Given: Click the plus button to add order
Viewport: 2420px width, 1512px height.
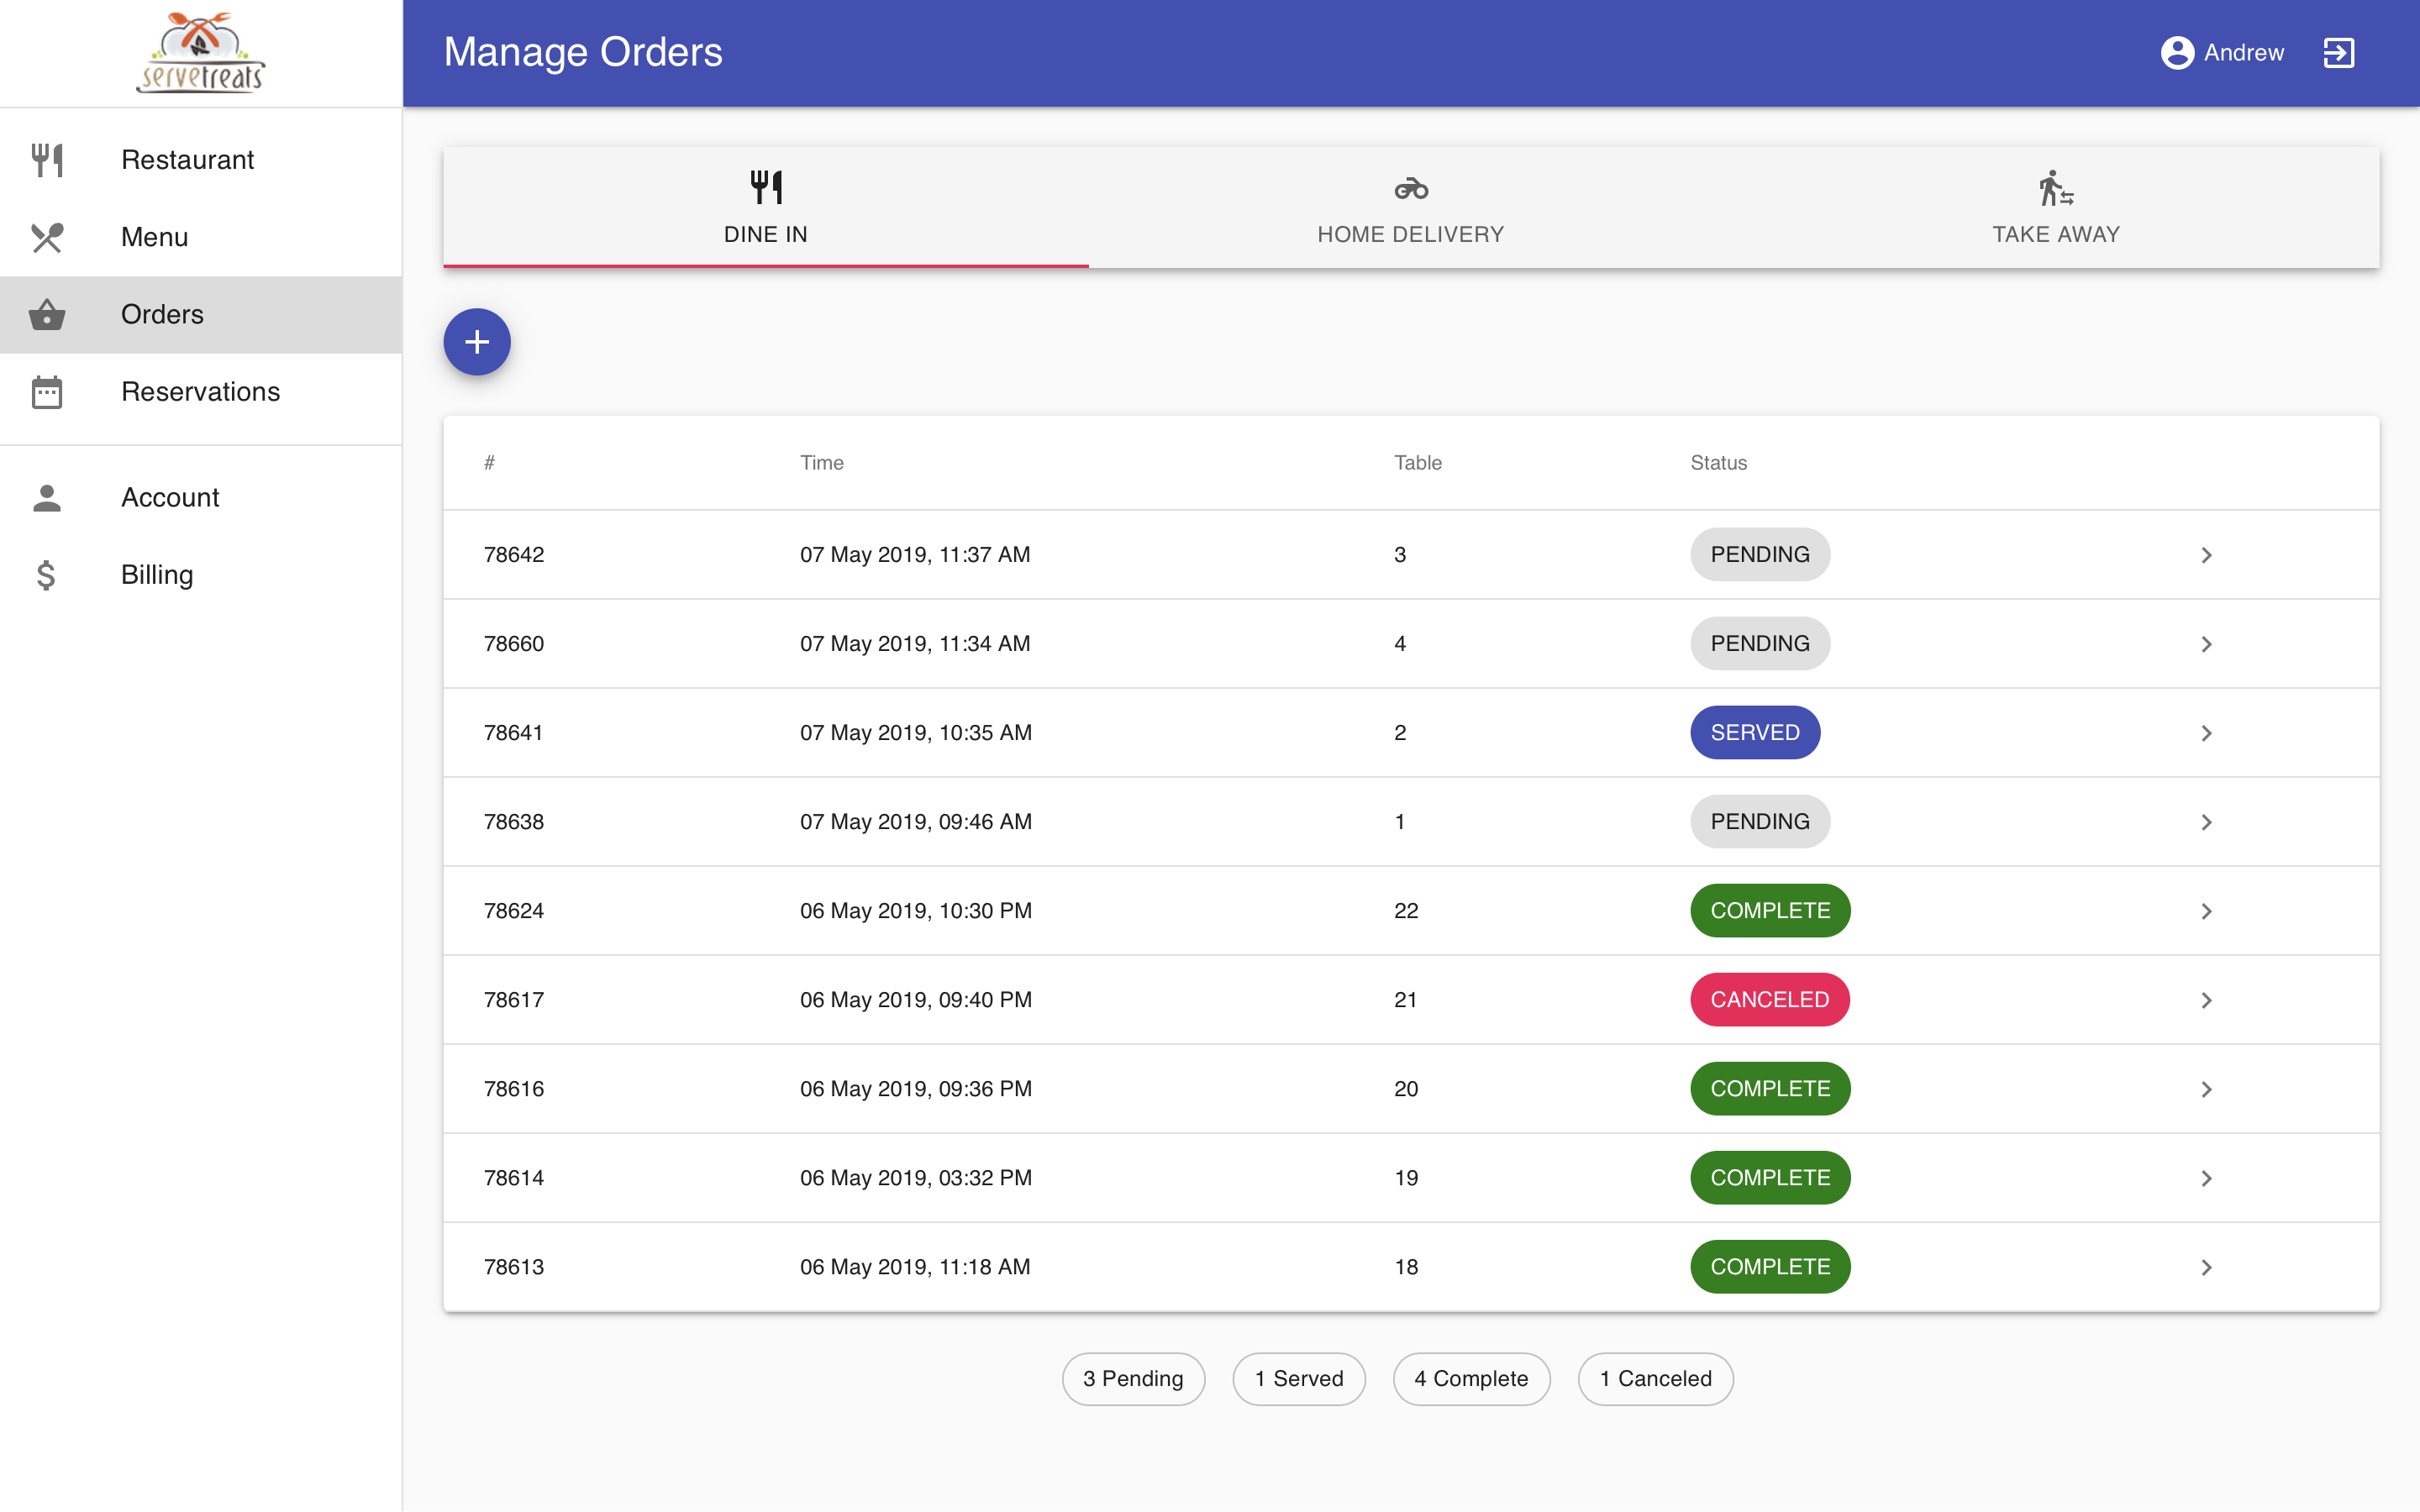Looking at the screenshot, I should 477,342.
